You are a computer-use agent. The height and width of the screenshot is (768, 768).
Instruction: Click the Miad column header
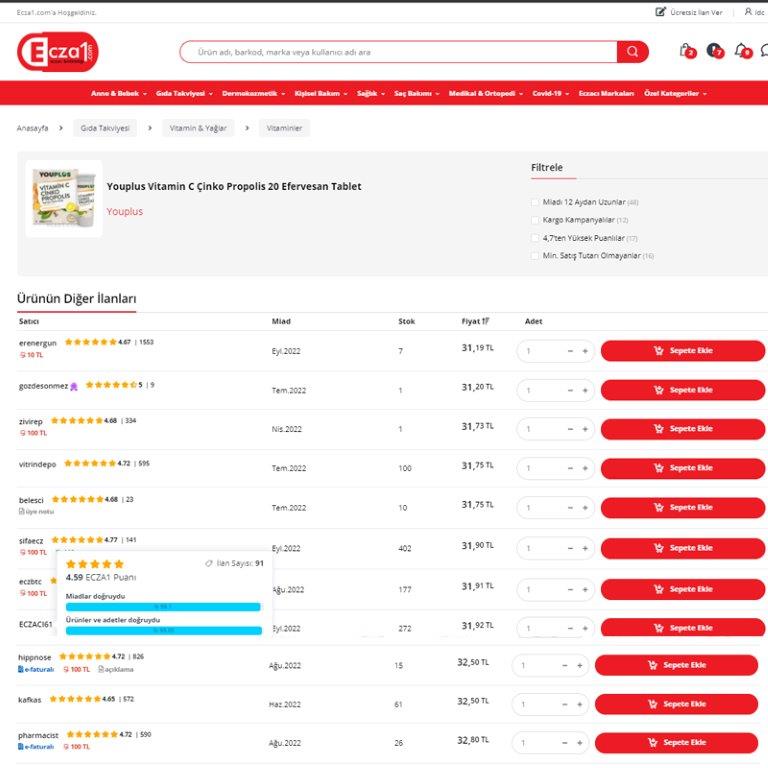(x=281, y=321)
